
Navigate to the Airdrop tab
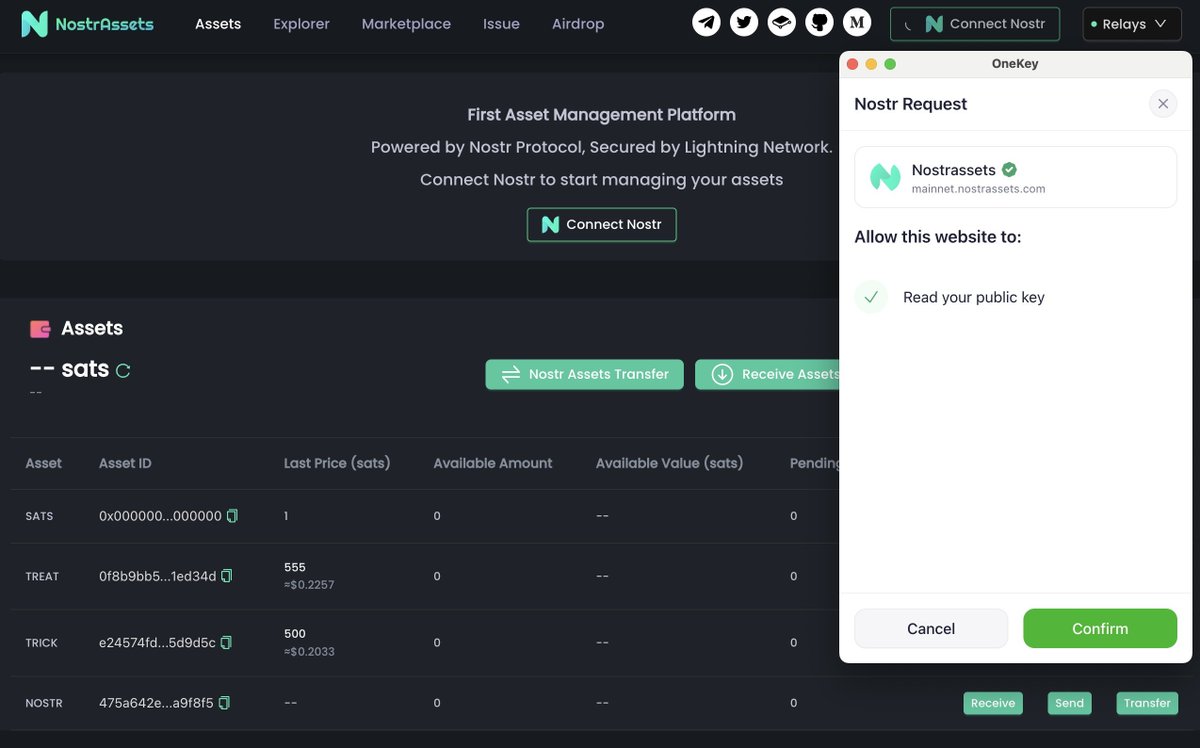(x=578, y=24)
